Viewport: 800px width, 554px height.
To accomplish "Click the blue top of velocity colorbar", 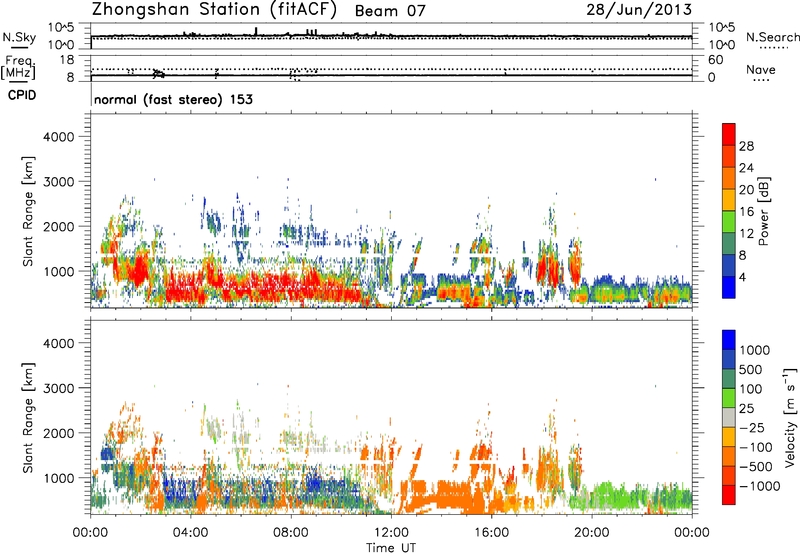I will pos(729,340).
